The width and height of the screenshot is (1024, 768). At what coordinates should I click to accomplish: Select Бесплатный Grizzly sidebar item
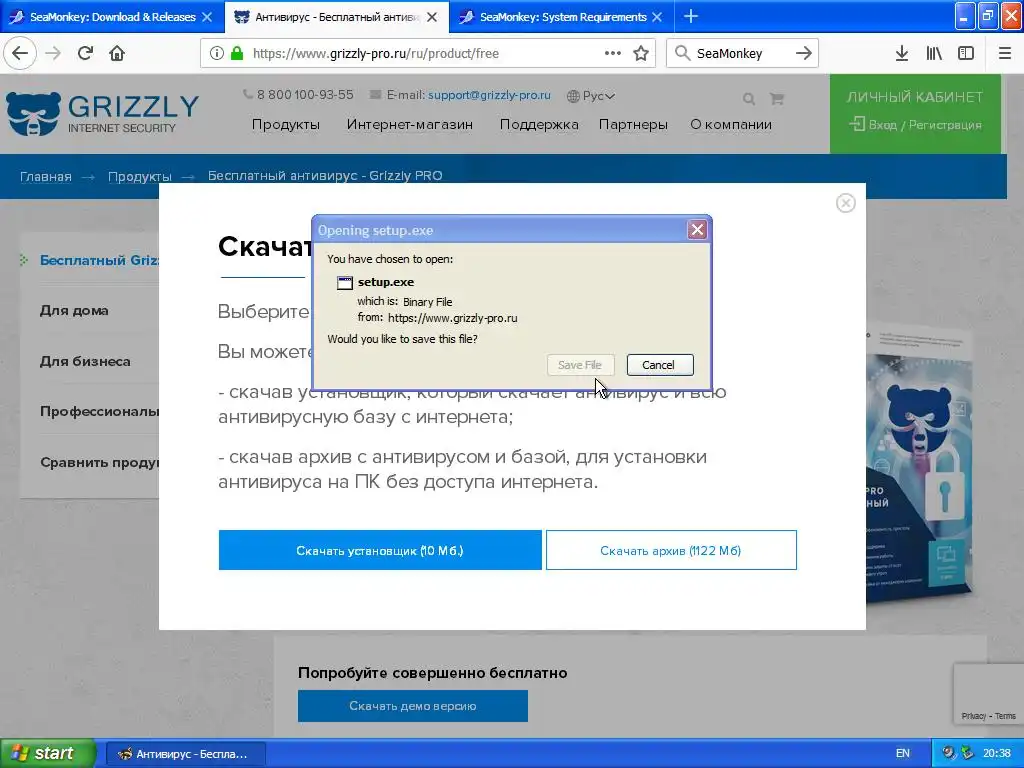coord(99,260)
